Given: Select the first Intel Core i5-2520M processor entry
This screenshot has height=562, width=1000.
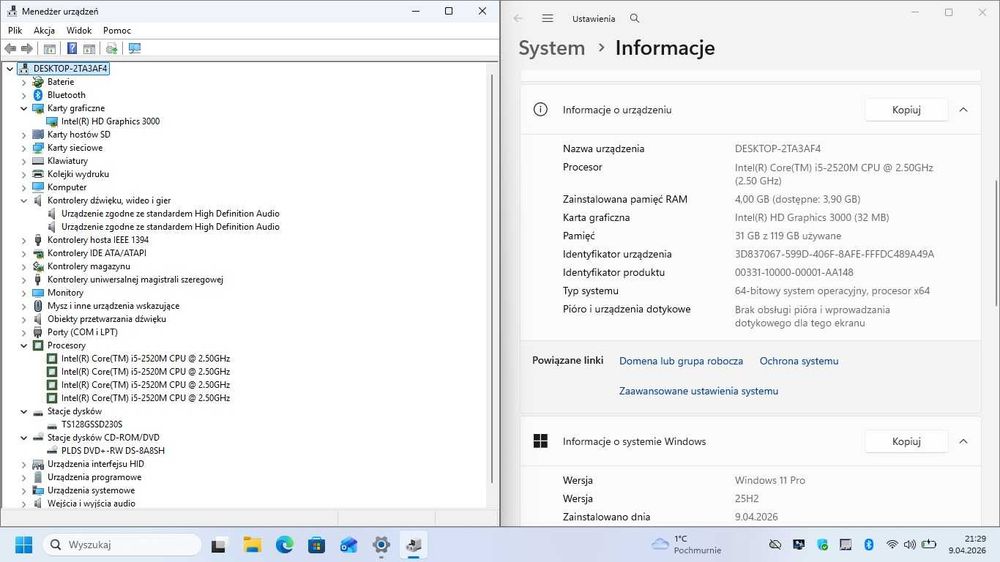Looking at the screenshot, I should [145, 359].
